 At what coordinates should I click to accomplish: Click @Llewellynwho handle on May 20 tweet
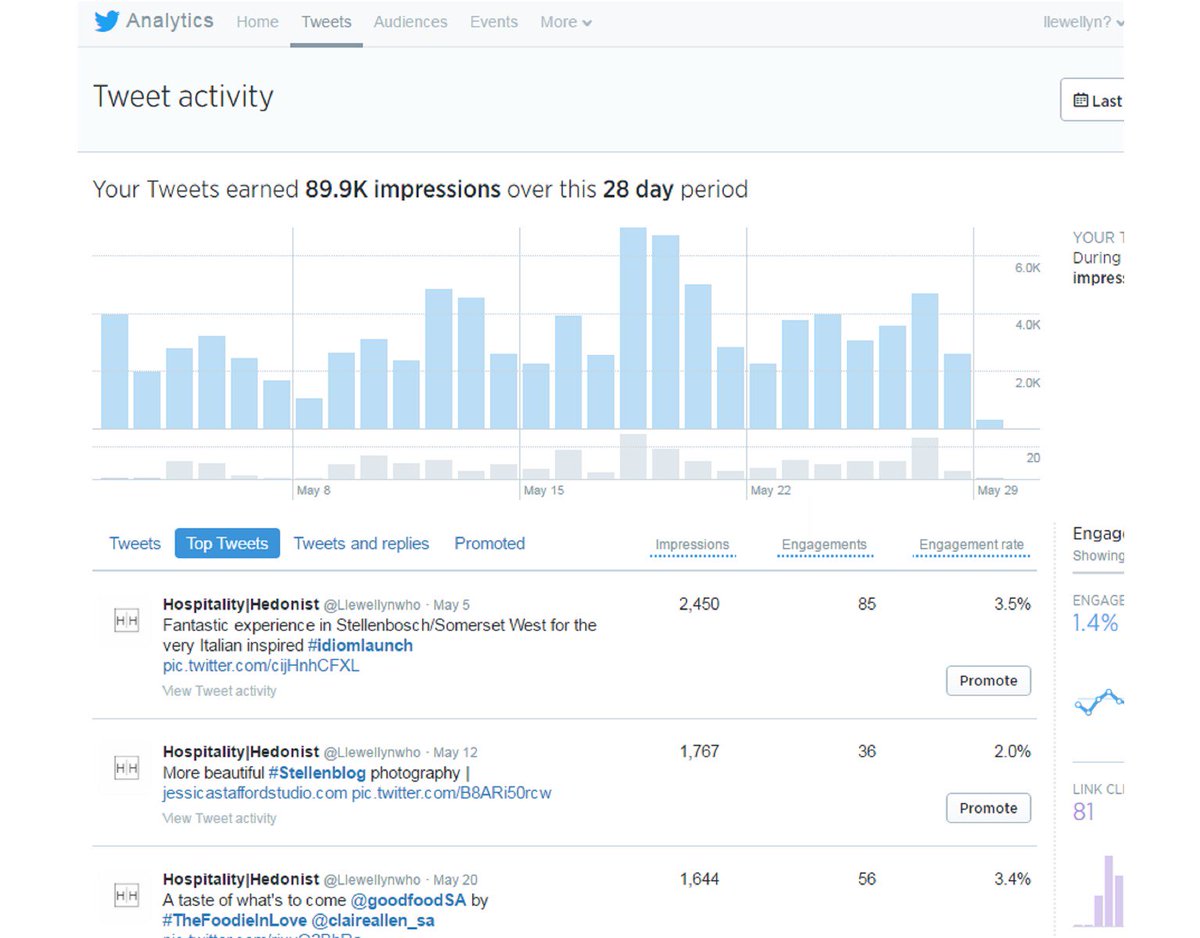(x=373, y=880)
